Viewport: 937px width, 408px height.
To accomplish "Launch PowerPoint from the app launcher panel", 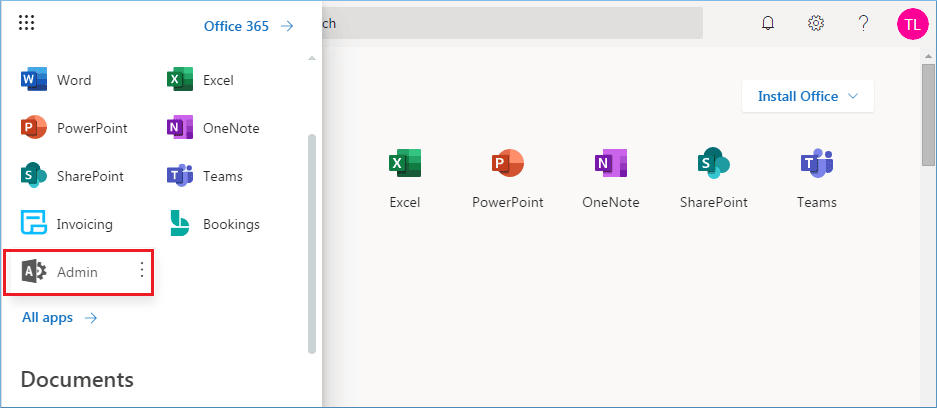I will [x=74, y=128].
